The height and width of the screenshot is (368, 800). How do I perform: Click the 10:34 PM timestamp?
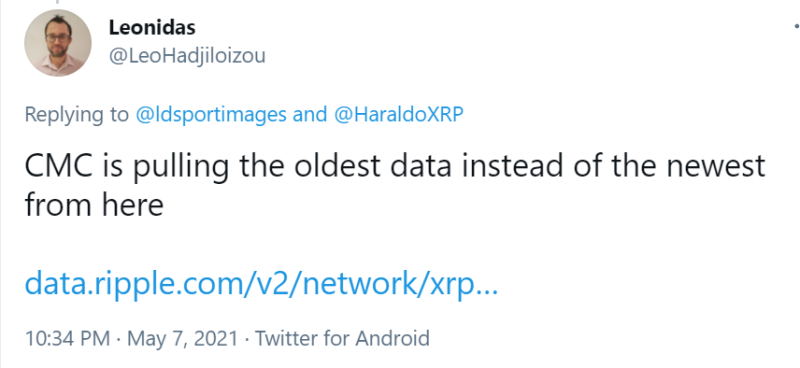(x=67, y=338)
